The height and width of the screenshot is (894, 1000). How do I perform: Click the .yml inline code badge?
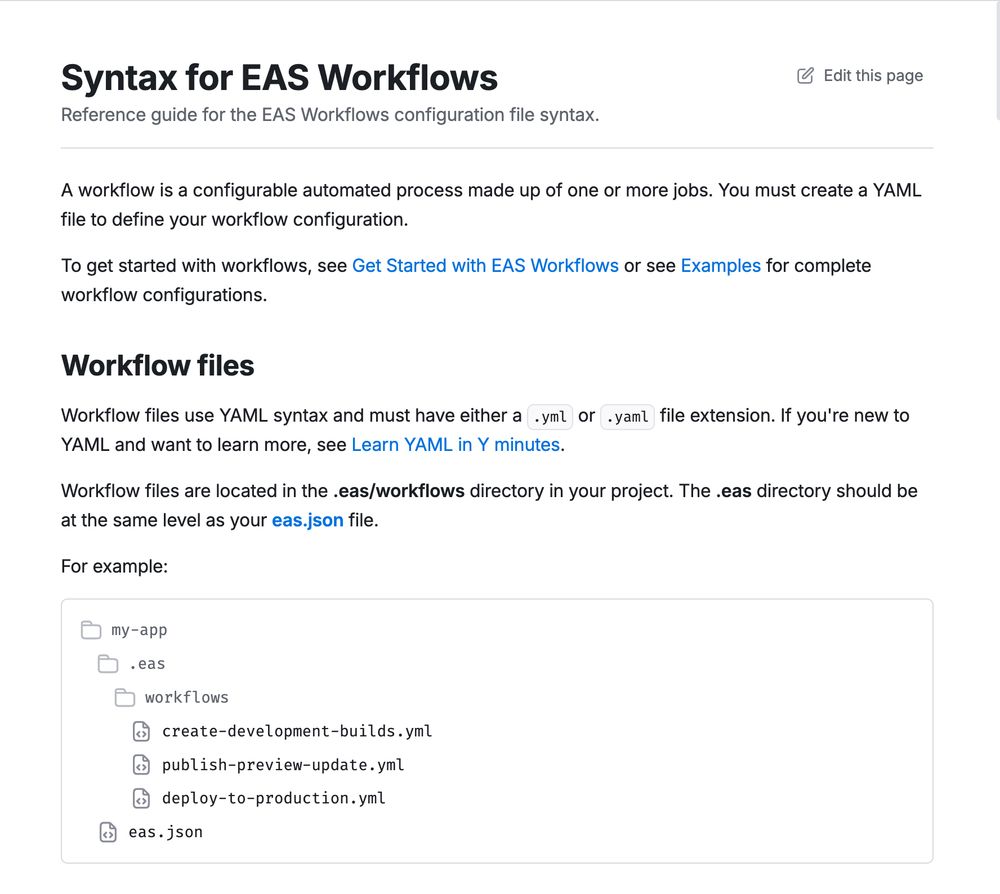point(550,416)
